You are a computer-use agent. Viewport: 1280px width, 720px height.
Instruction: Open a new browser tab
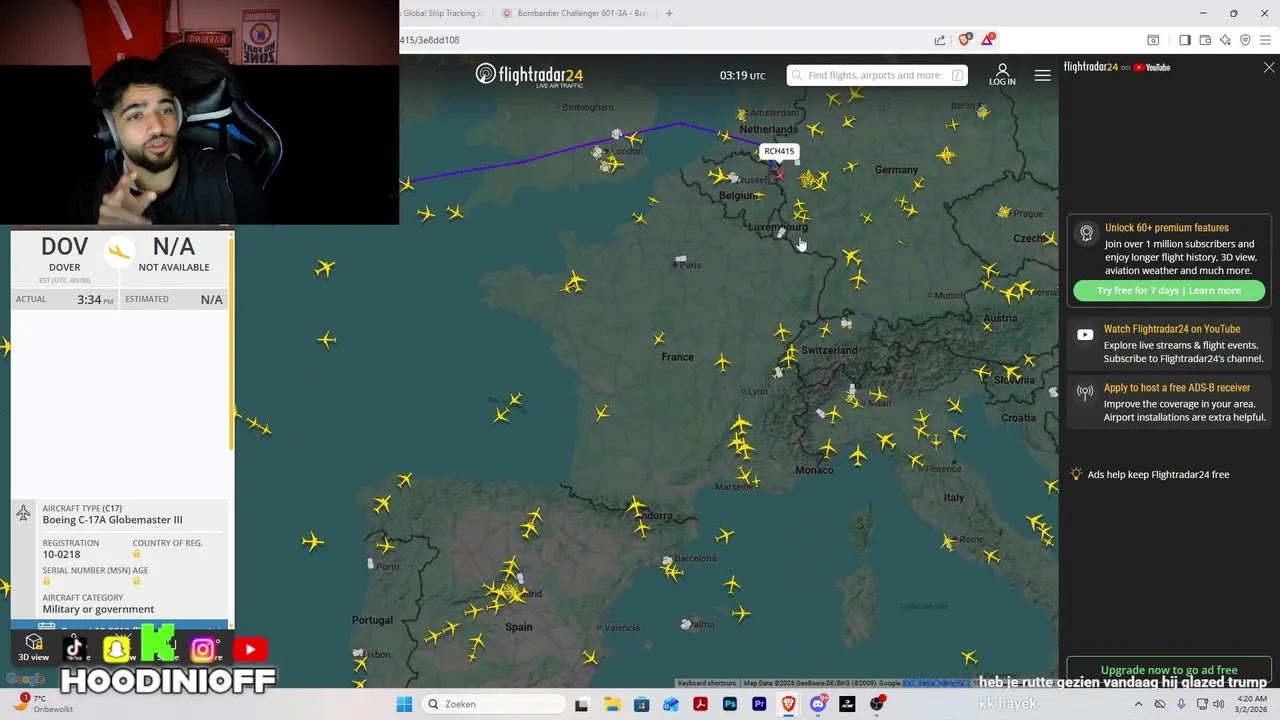point(669,13)
